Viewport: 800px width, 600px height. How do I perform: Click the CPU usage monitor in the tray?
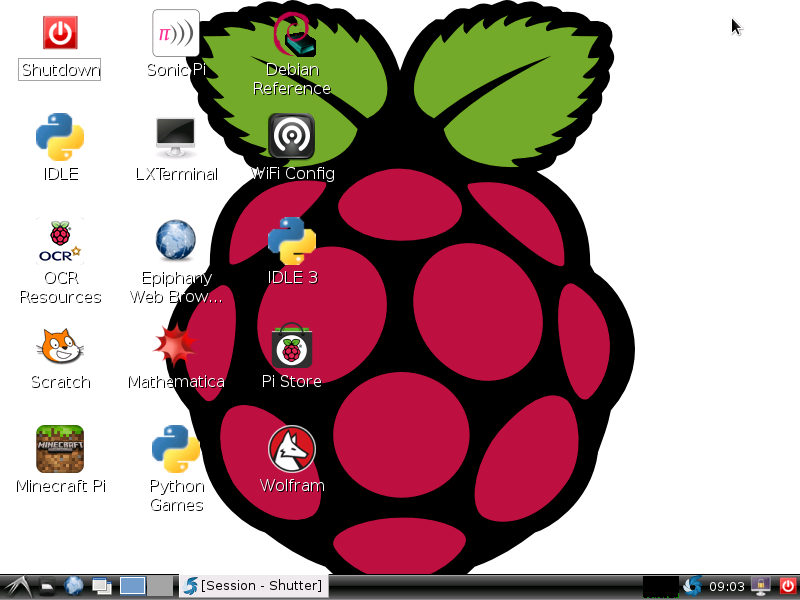pos(661,586)
